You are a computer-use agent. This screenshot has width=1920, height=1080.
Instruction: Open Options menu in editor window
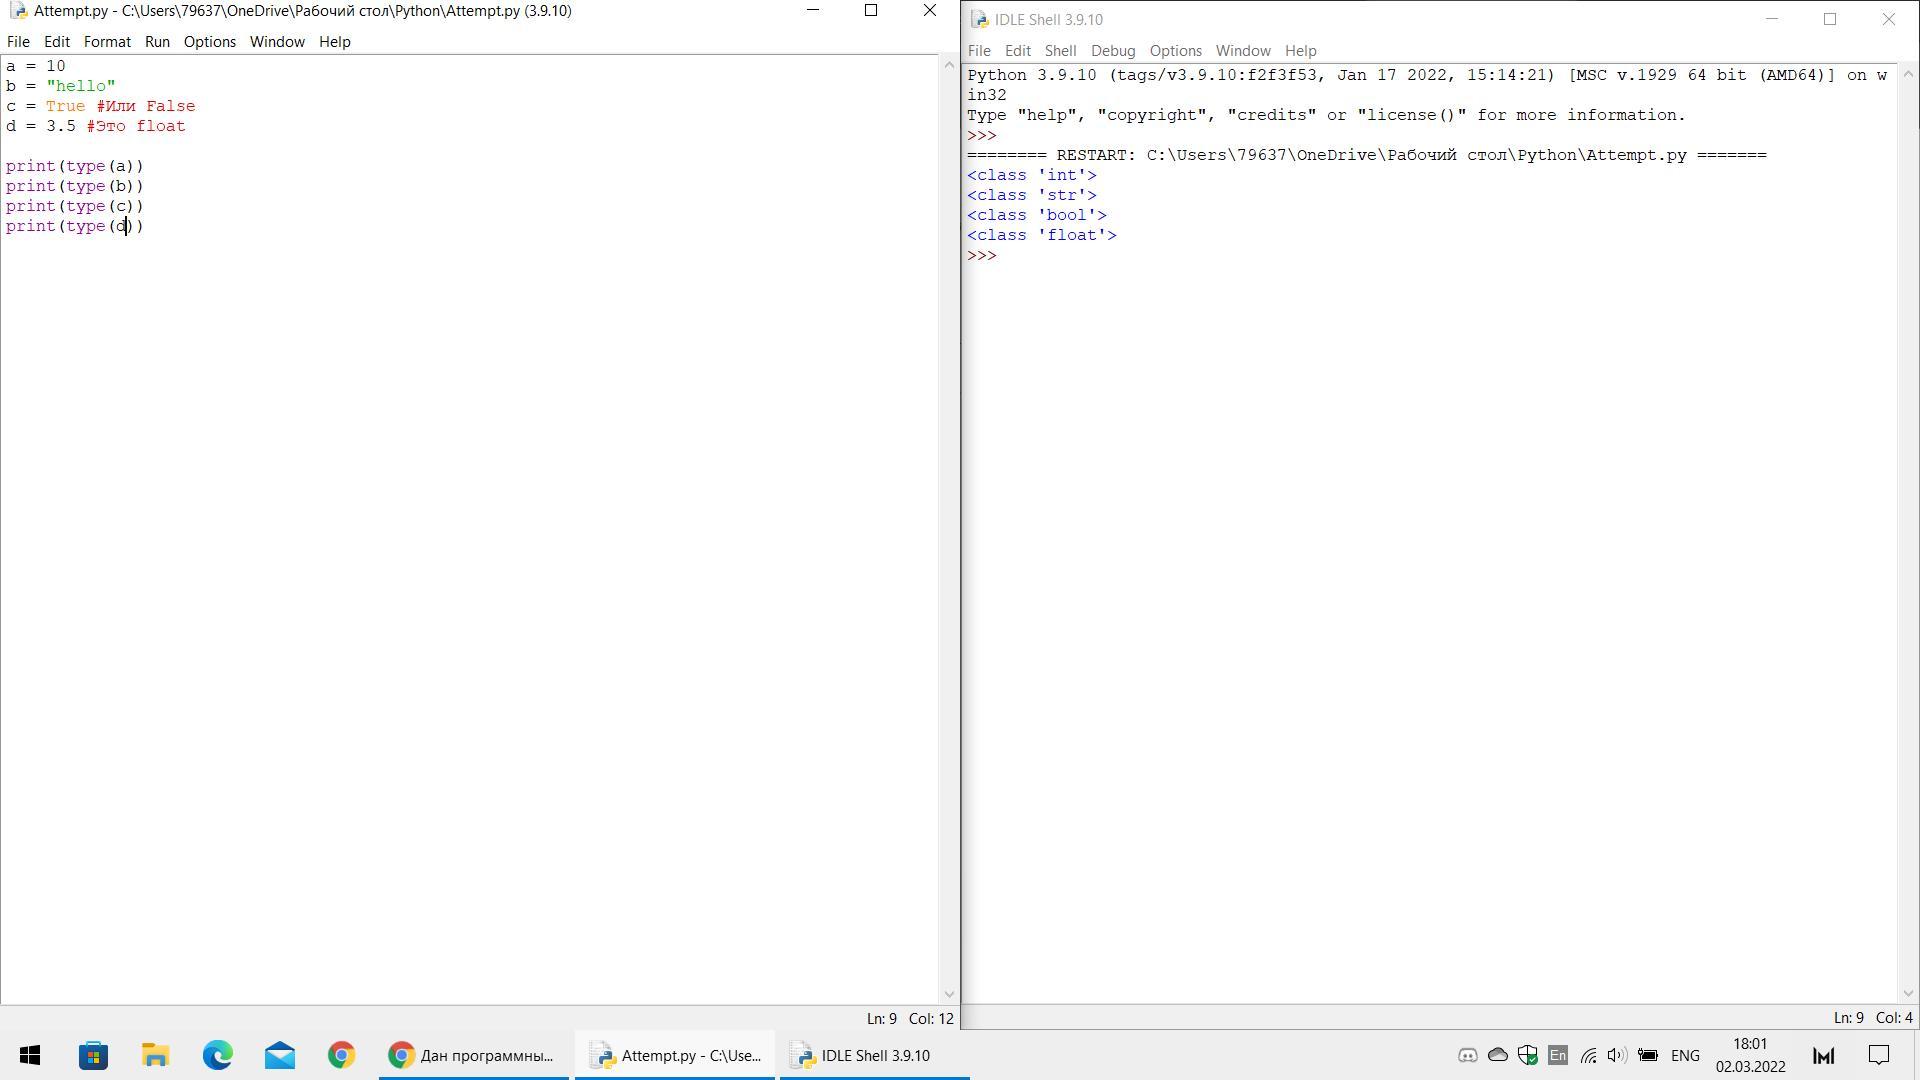pos(209,42)
